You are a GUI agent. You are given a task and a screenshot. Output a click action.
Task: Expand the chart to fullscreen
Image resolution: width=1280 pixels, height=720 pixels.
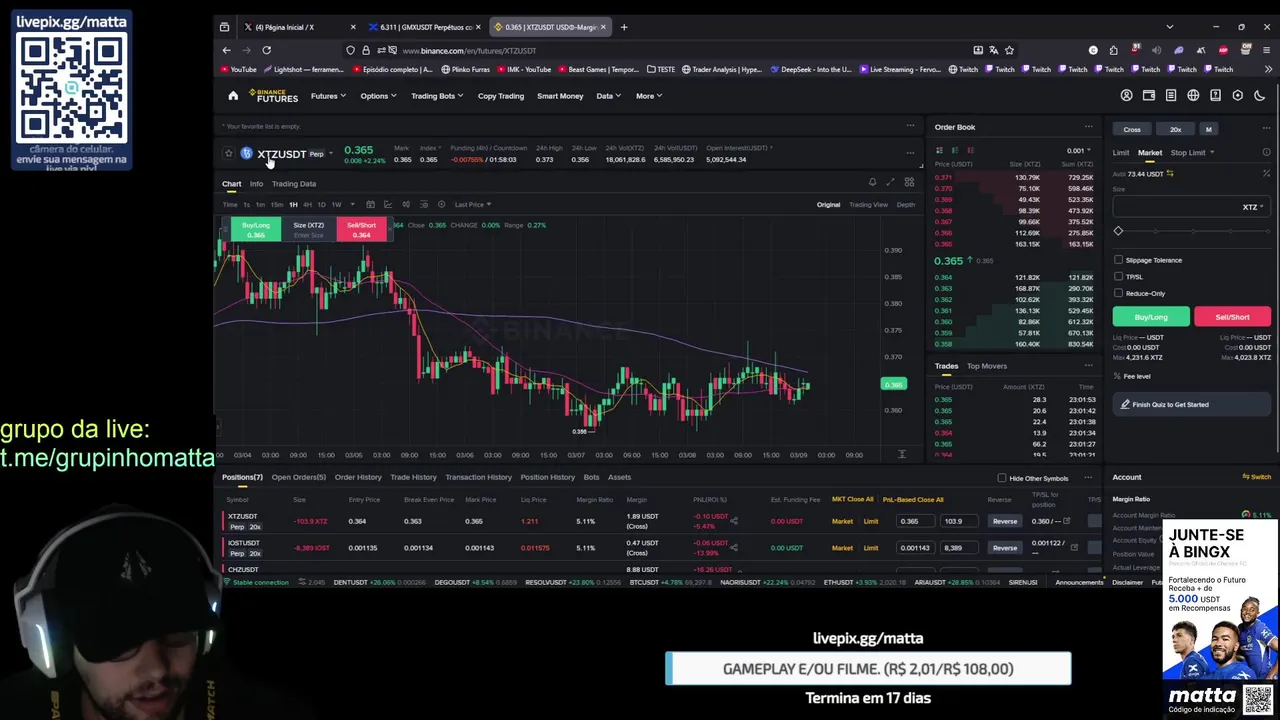pos(890,182)
